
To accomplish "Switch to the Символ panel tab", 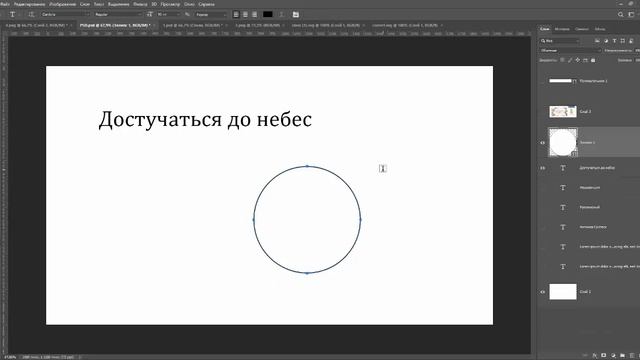I will coord(582,29).
